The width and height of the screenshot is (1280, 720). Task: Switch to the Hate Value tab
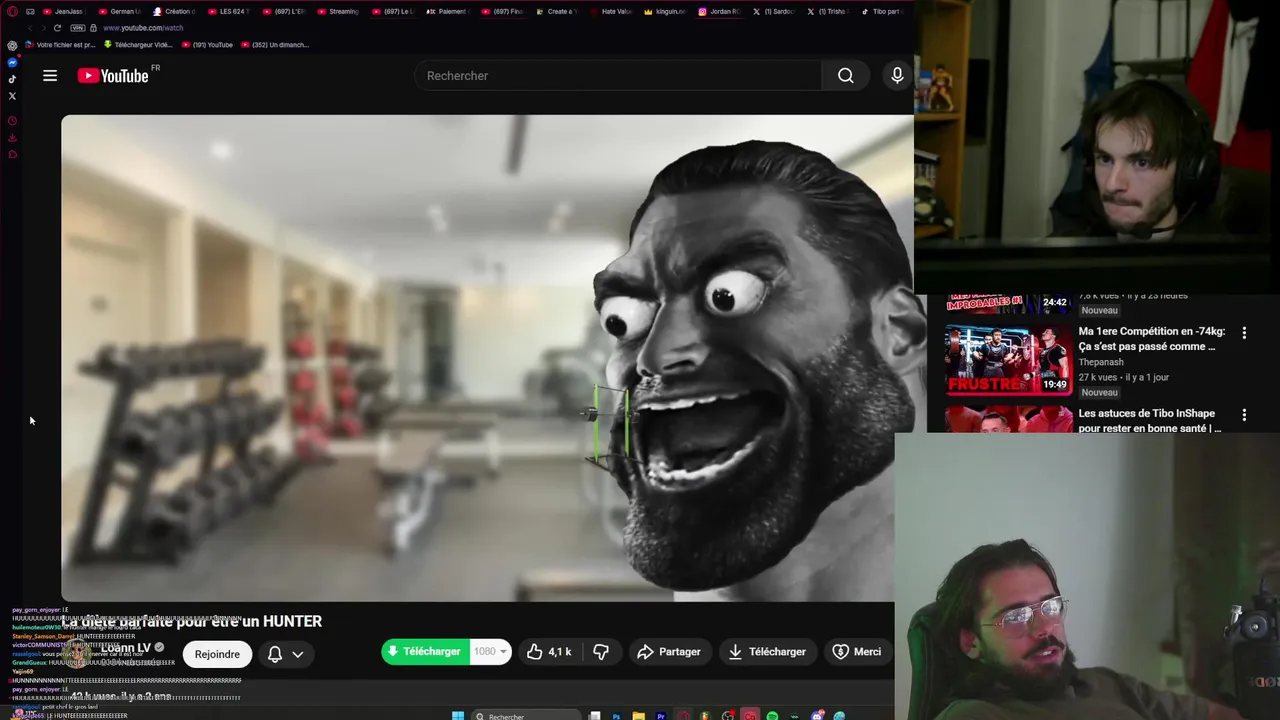pos(612,12)
